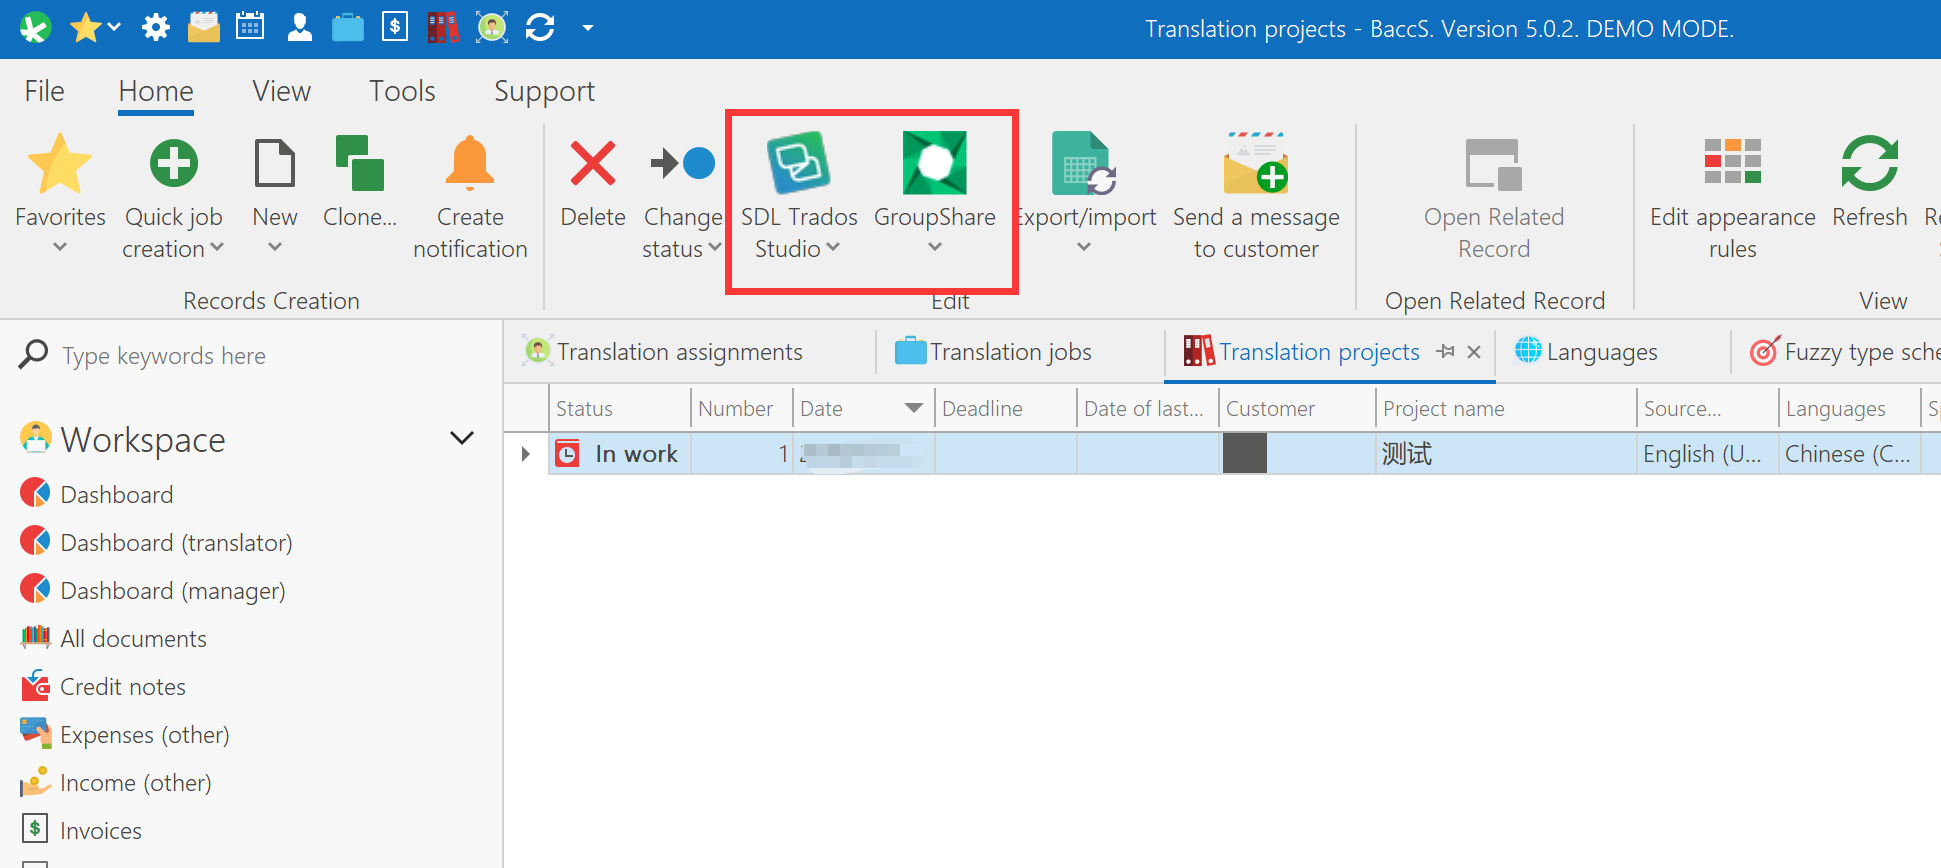The height and width of the screenshot is (868, 1941).
Task: Pin the Translation projects tab
Action: (x=1445, y=352)
